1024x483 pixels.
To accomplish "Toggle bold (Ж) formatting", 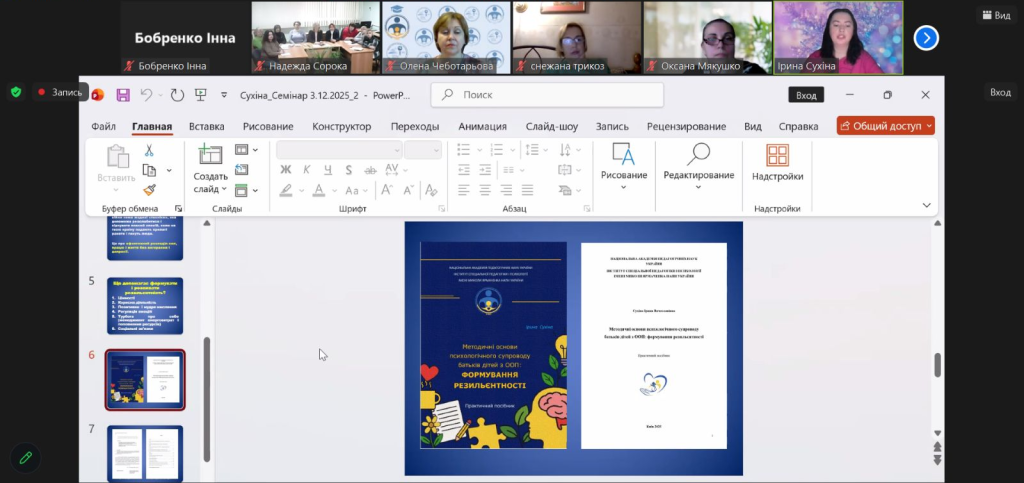I will coord(285,170).
